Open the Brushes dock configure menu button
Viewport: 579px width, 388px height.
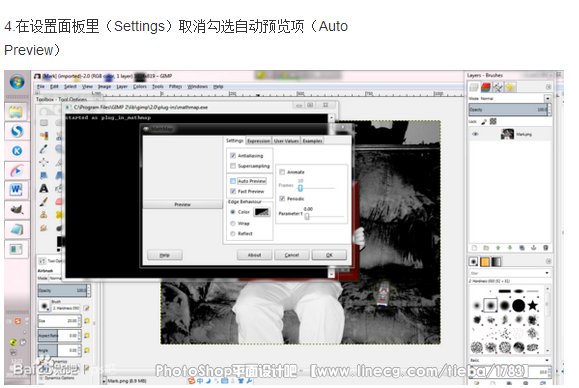(548, 261)
